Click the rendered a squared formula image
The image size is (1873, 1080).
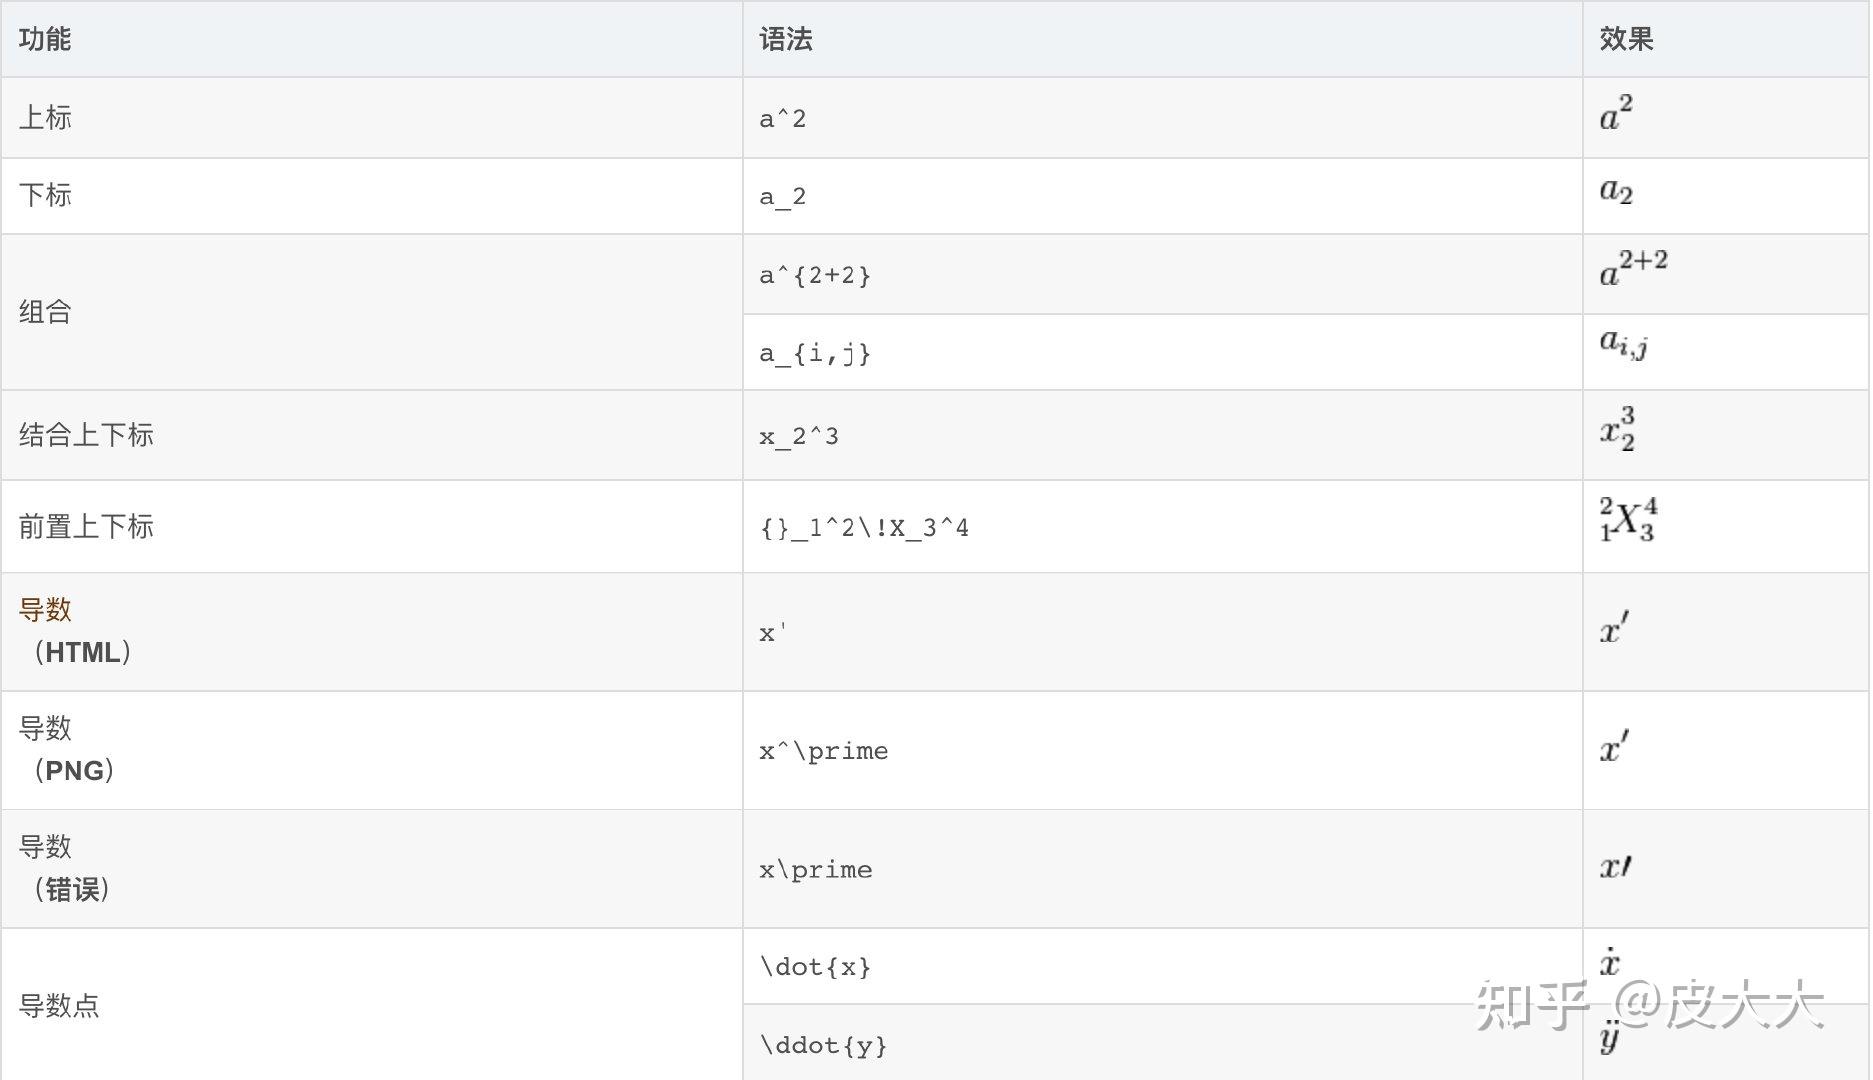tap(1616, 113)
